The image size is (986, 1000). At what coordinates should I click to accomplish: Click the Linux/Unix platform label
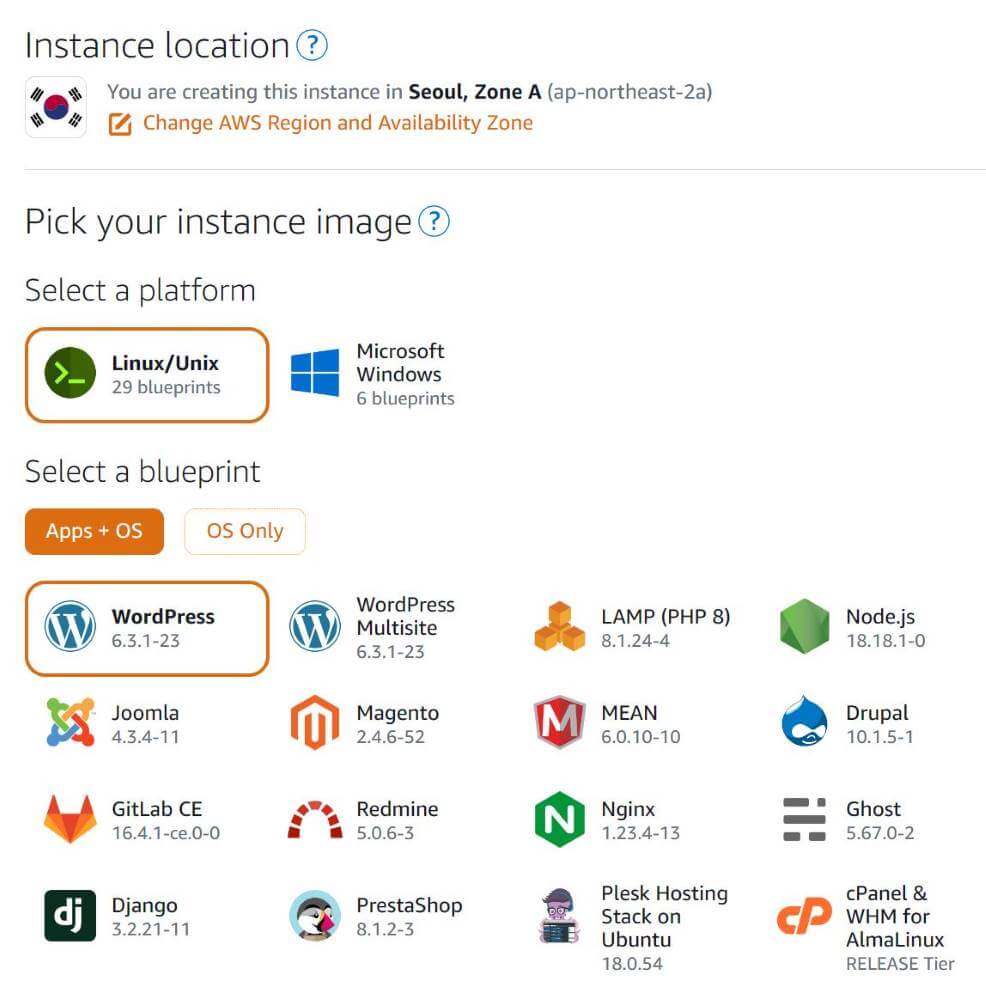165,363
